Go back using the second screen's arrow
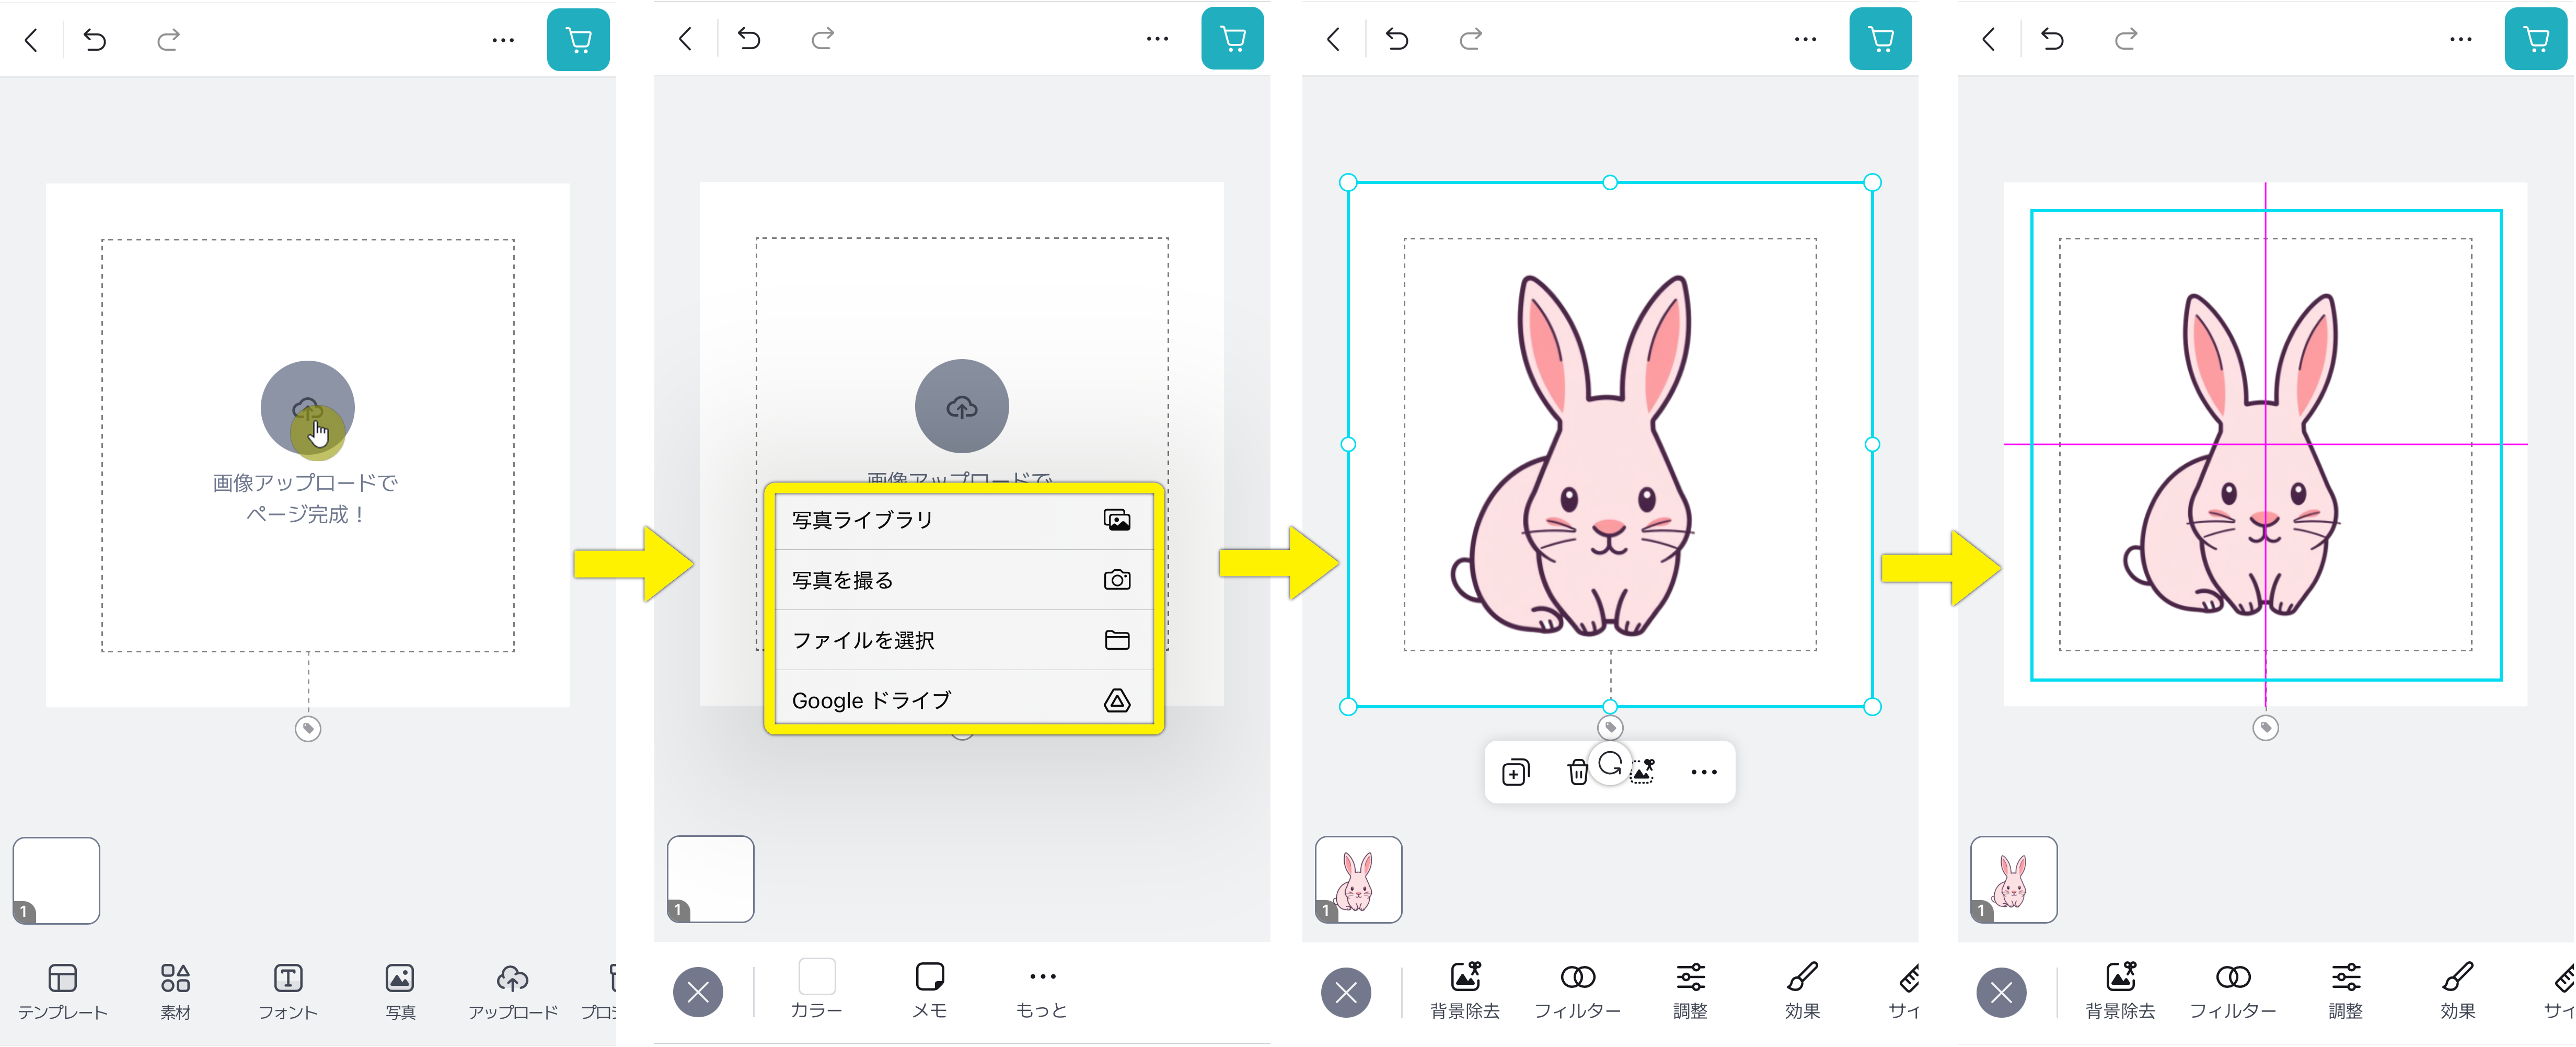The image size is (2576, 1047). [x=685, y=39]
